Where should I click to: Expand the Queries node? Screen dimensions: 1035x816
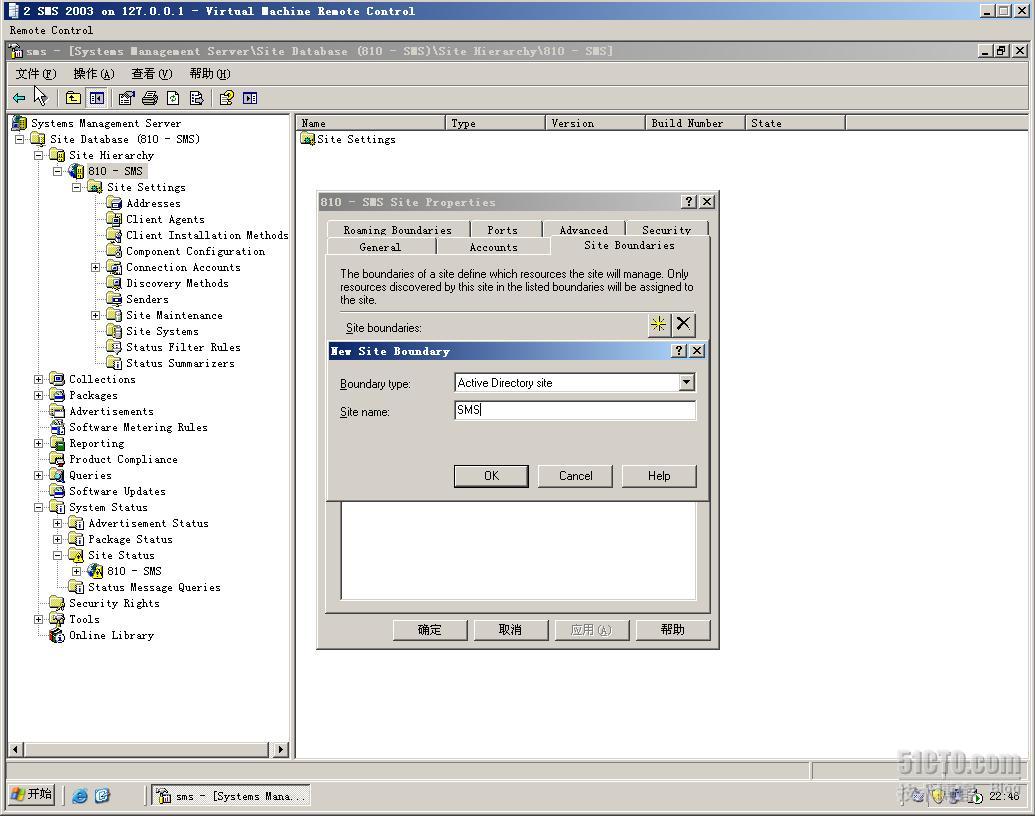39,475
